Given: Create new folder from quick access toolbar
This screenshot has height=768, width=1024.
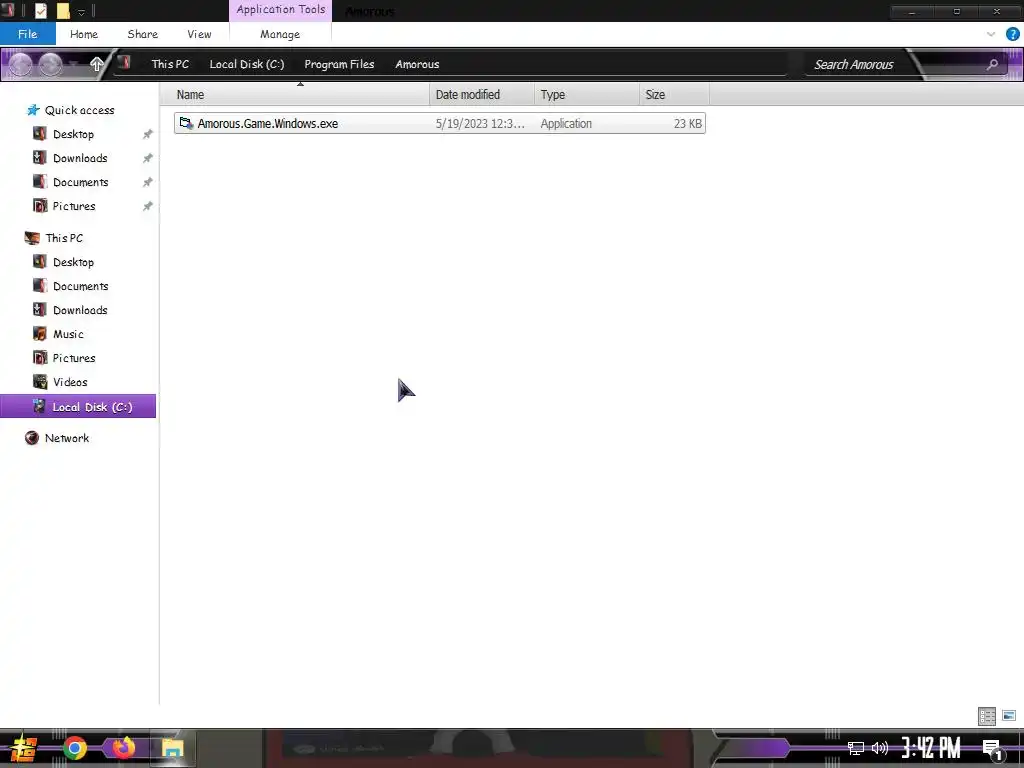Looking at the screenshot, I should 63,10.
